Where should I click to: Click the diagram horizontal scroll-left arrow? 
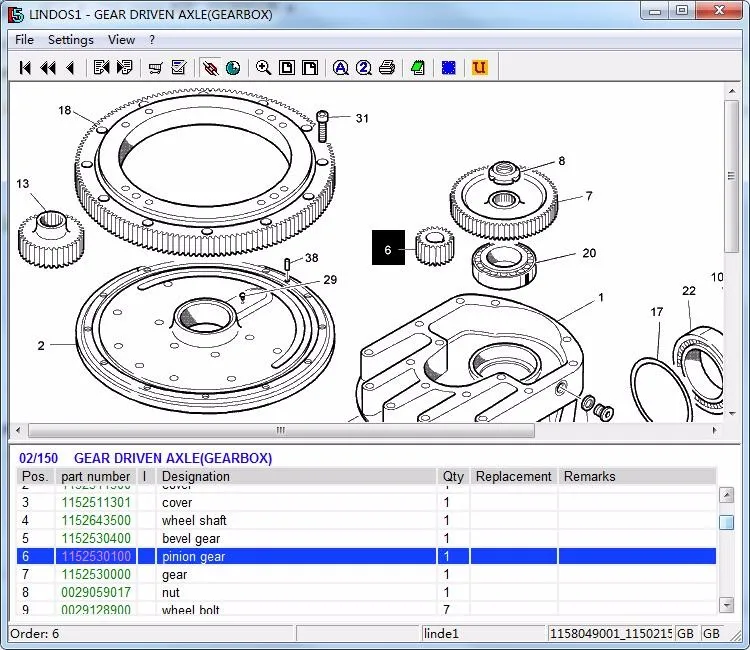coord(18,430)
